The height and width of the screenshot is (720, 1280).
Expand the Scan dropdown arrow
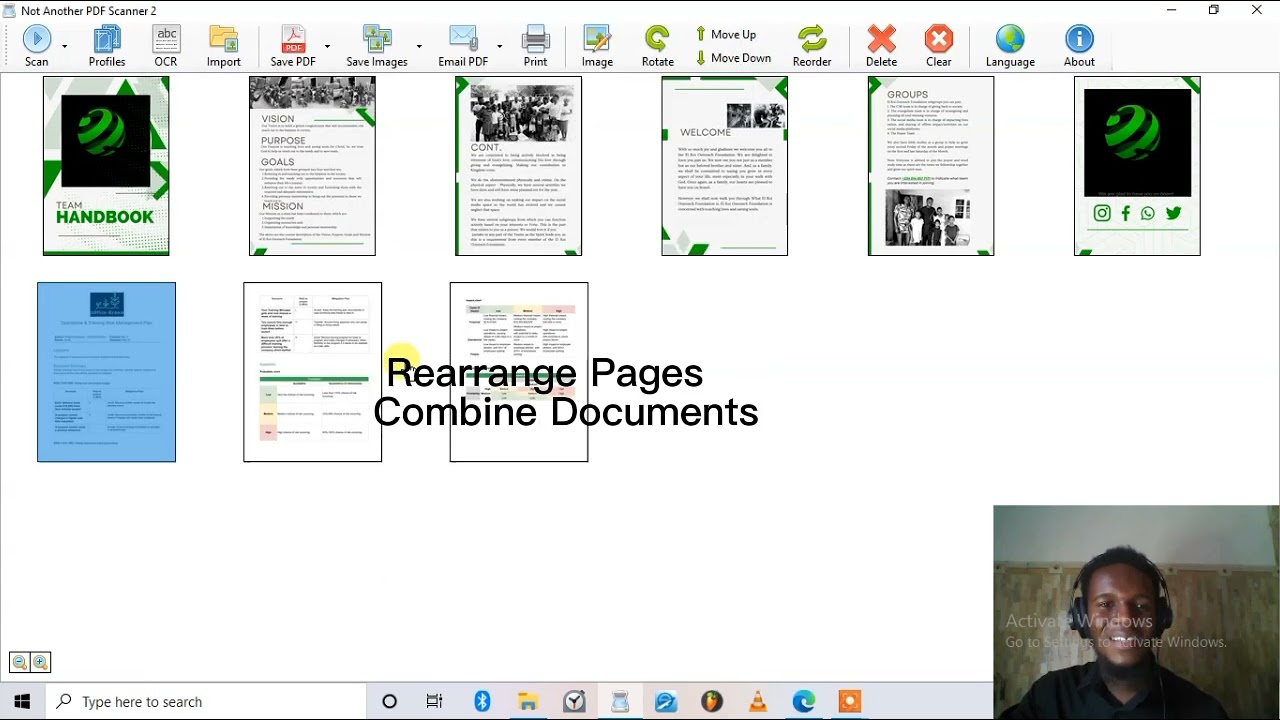[64, 47]
